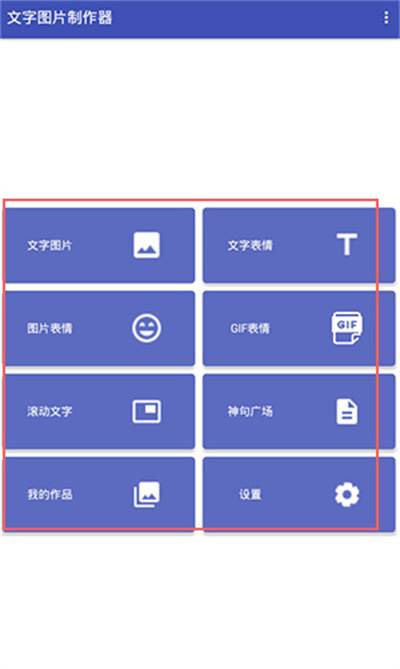Viewport: 400px width, 669px height.
Task: Tap the scrolling screen icon for 滚动文字
Action: [x=146, y=411]
